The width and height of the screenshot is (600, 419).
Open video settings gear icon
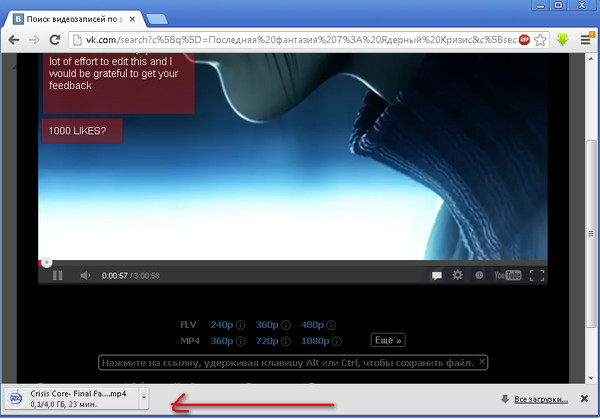click(x=458, y=275)
